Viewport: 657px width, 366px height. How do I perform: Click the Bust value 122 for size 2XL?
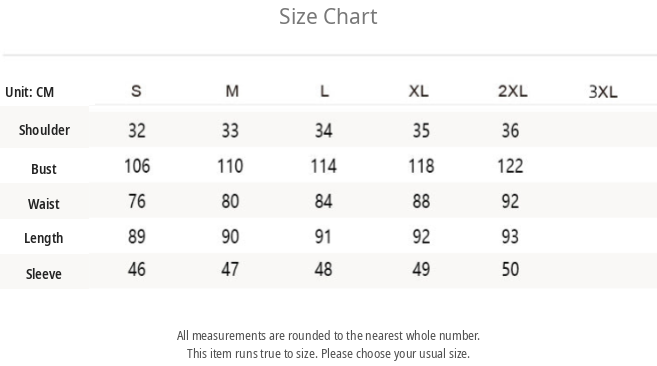point(510,166)
